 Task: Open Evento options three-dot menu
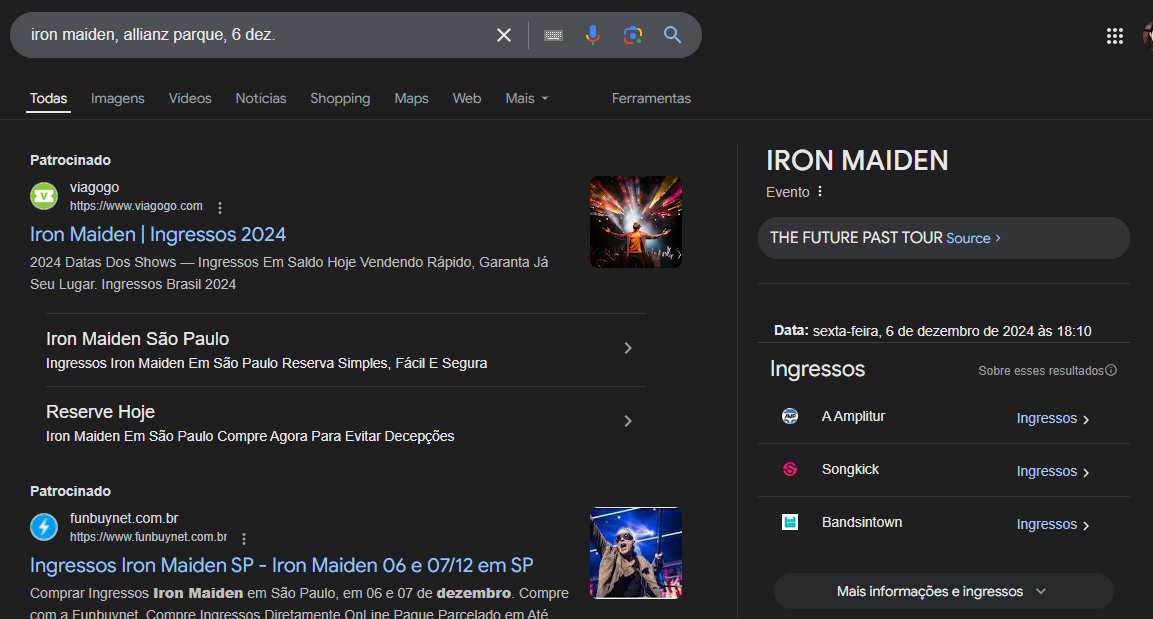coord(820,191)
